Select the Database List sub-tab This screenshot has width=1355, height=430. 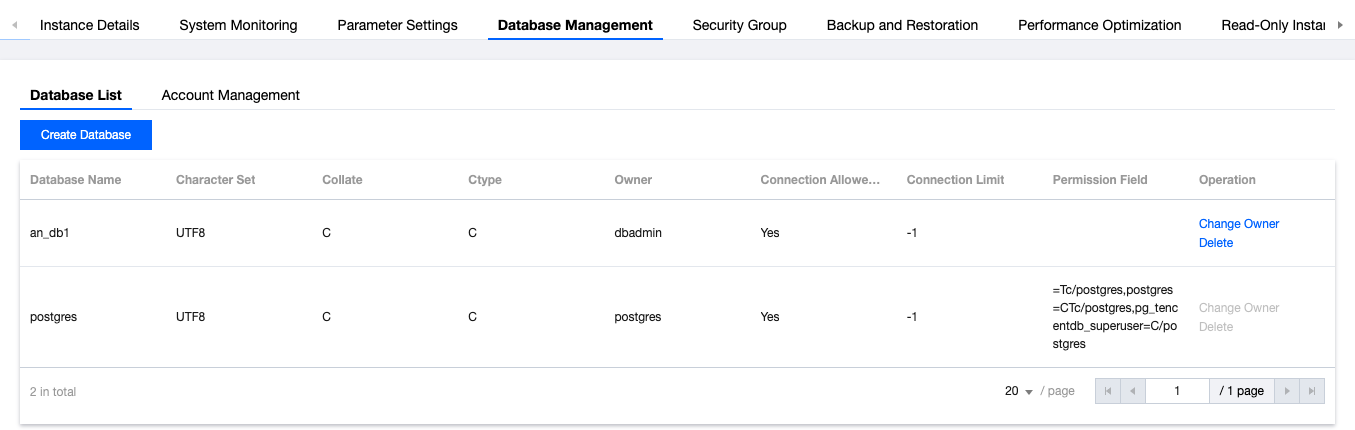pyautogui.click(x=76, y=95)
